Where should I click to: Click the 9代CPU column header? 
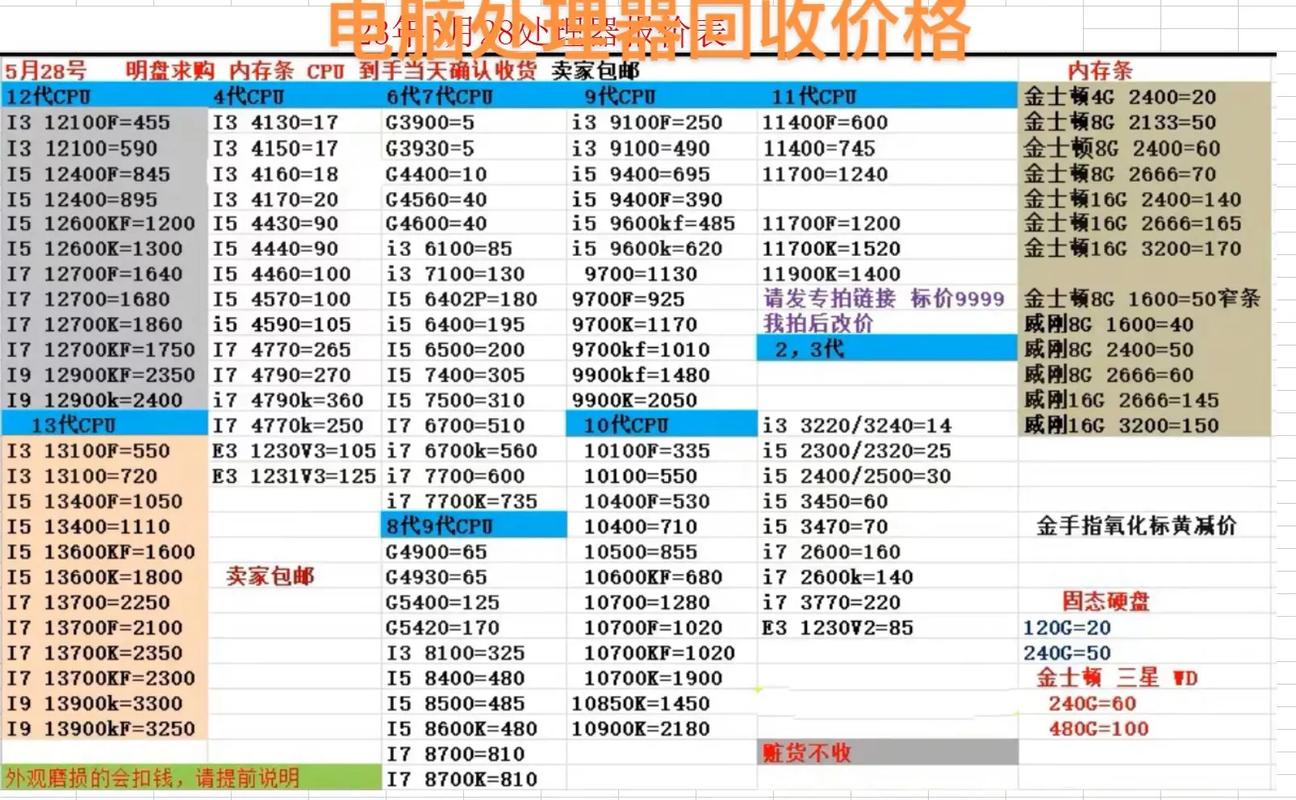pyautogui.click(x=620, y=97)
